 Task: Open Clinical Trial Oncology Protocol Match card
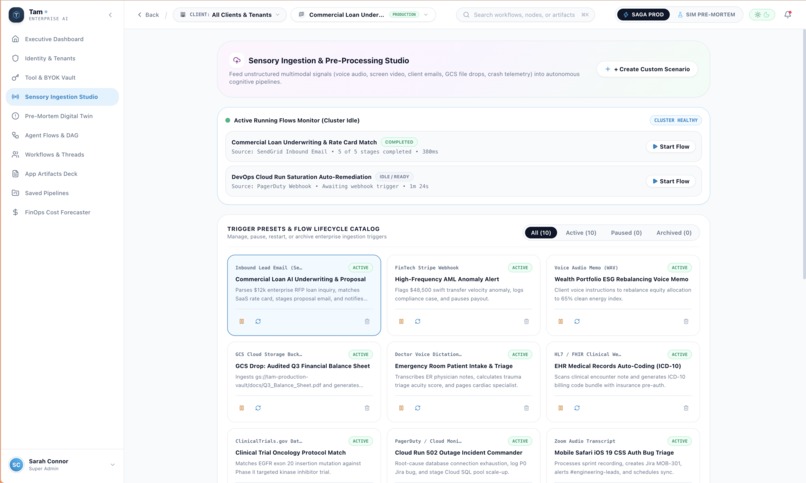(304, 456)
